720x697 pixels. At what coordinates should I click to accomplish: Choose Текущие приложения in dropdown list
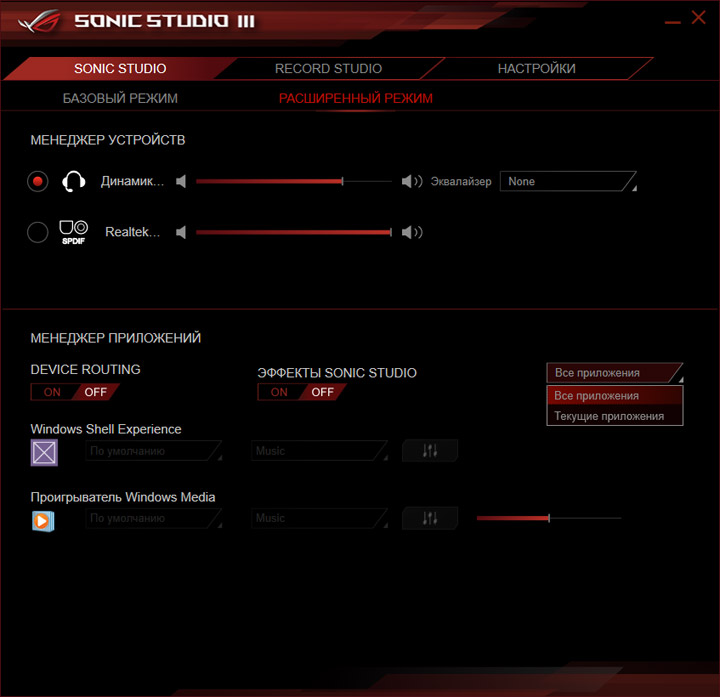pyautogui.click(x=614, y=416)
